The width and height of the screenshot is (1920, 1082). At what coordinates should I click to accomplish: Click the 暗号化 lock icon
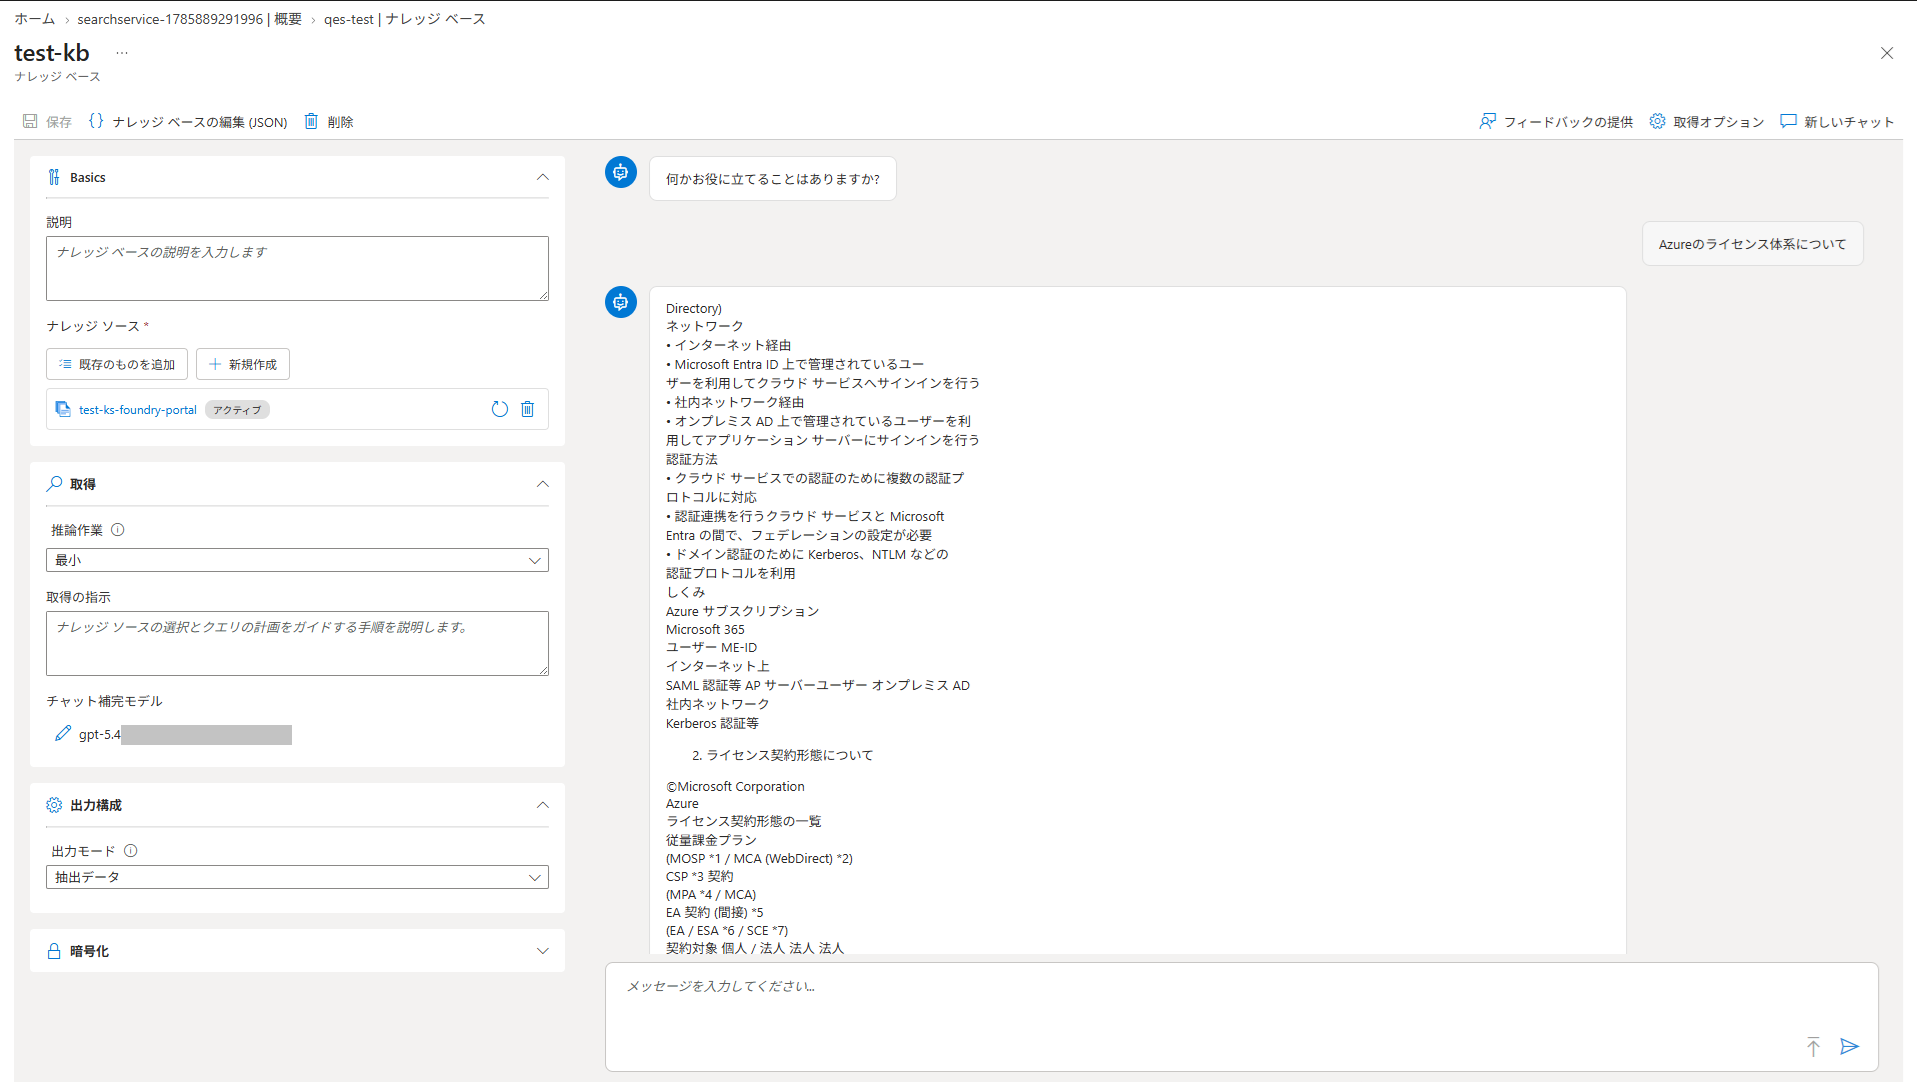click(54, 951)
